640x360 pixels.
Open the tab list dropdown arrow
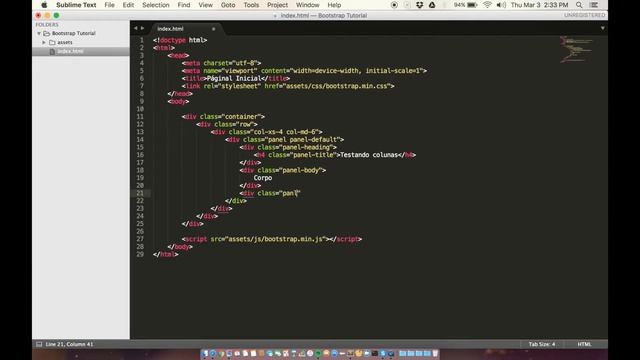pos(602,28)
